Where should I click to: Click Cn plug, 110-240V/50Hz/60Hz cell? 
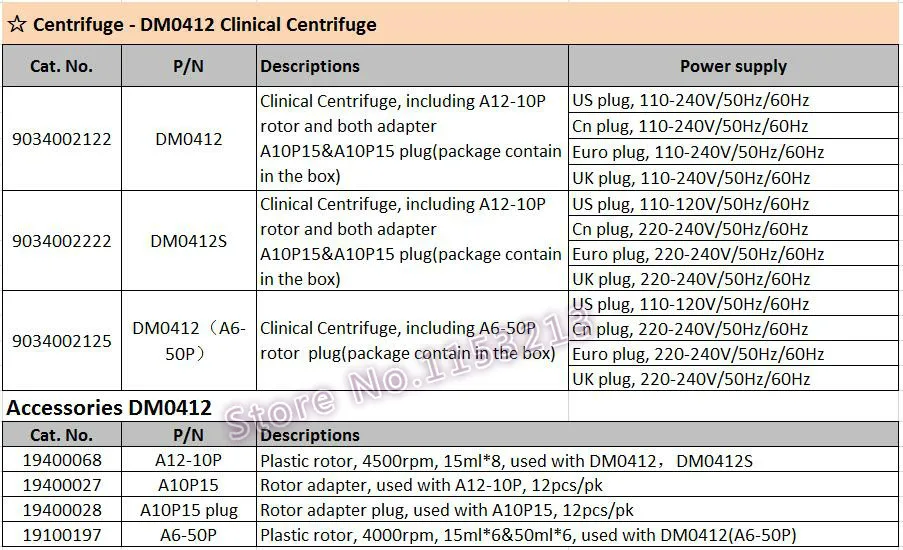(x=733, y=126)
